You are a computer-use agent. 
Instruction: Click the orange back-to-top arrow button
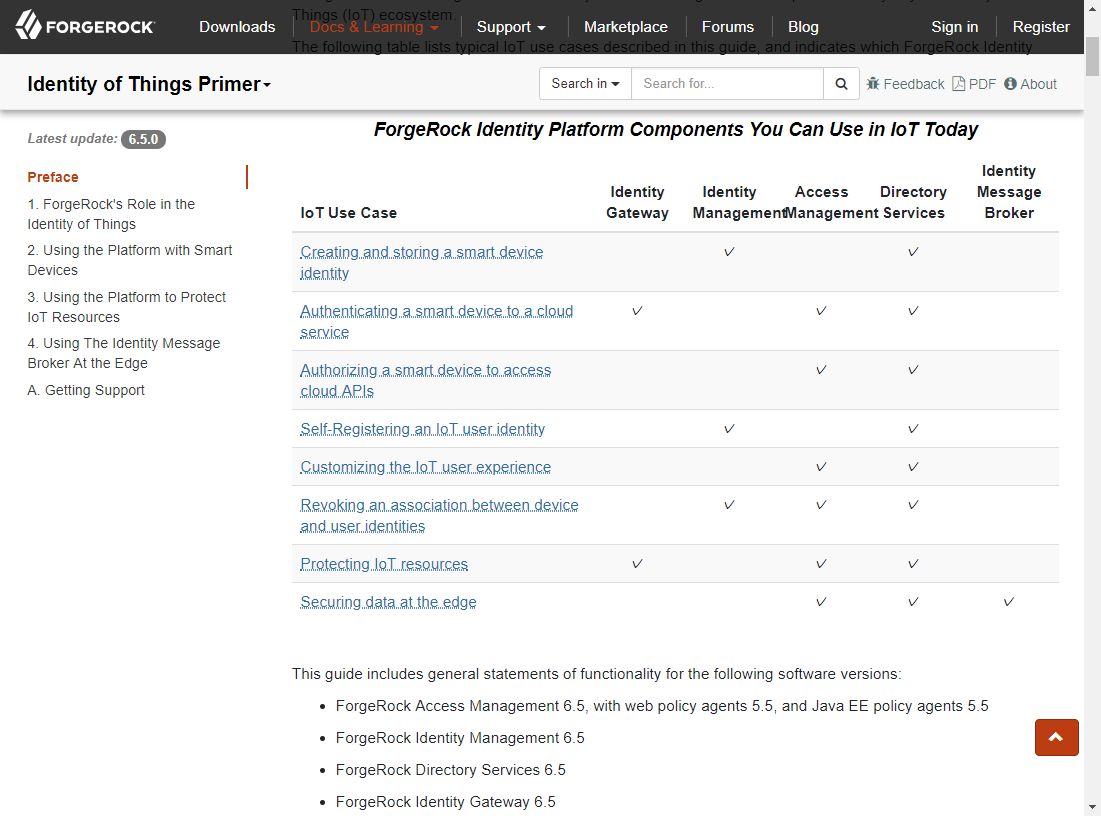click(x=1056, y=737)
